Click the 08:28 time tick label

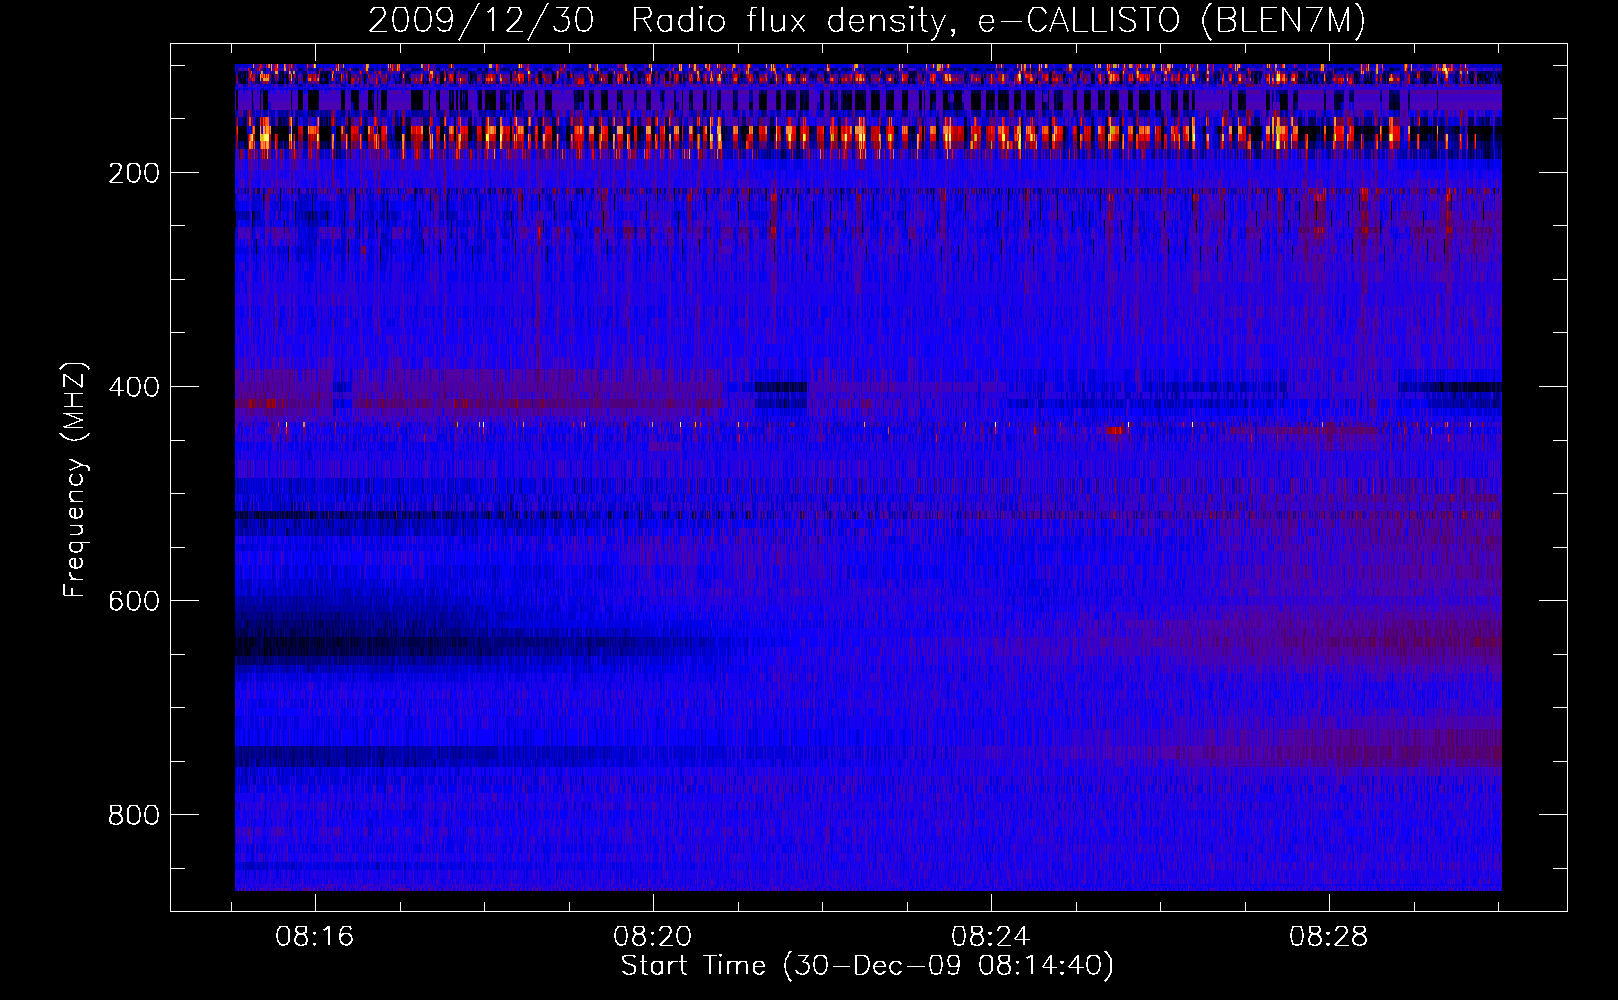click(1328, 937)
